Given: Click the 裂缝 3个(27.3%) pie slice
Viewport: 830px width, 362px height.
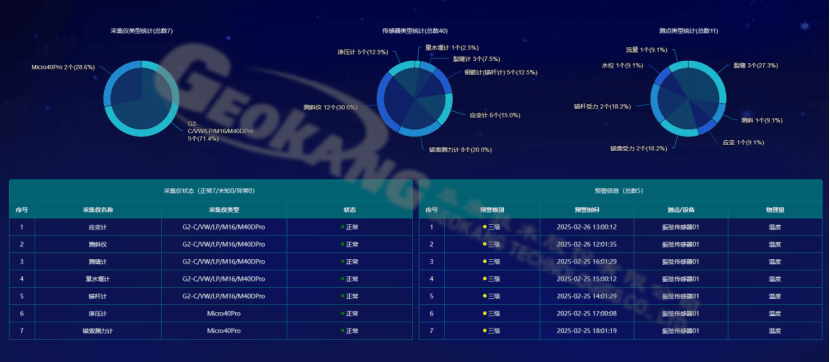Looking at the screenshot, I should [707, 82].
